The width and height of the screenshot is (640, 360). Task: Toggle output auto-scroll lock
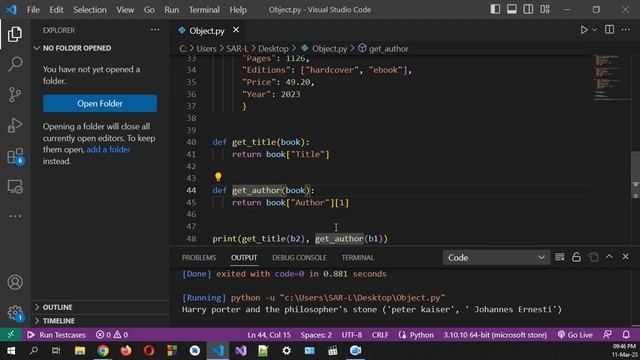tap(576, 257)
